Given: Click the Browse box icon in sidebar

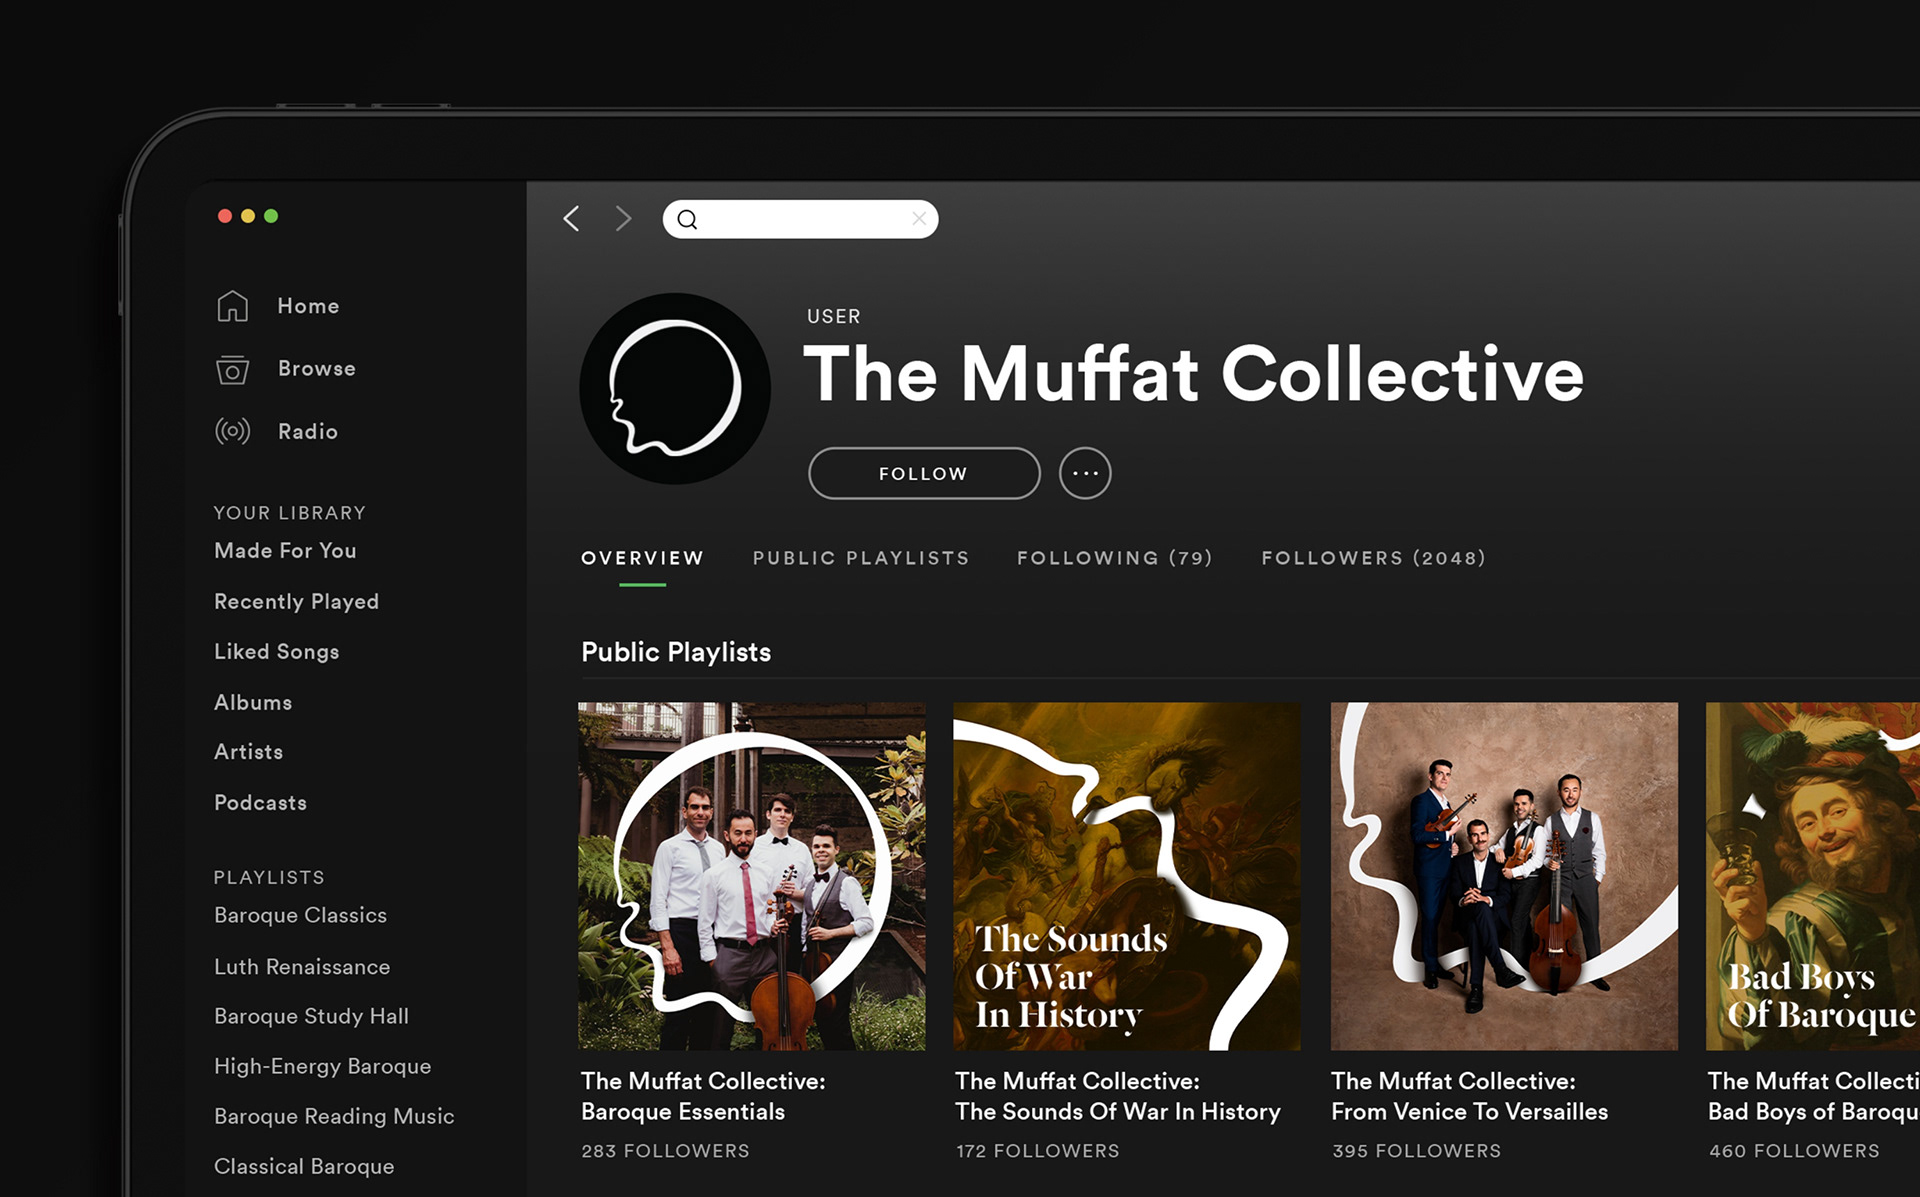Looking at the screenshot, I should coord(232,369).
